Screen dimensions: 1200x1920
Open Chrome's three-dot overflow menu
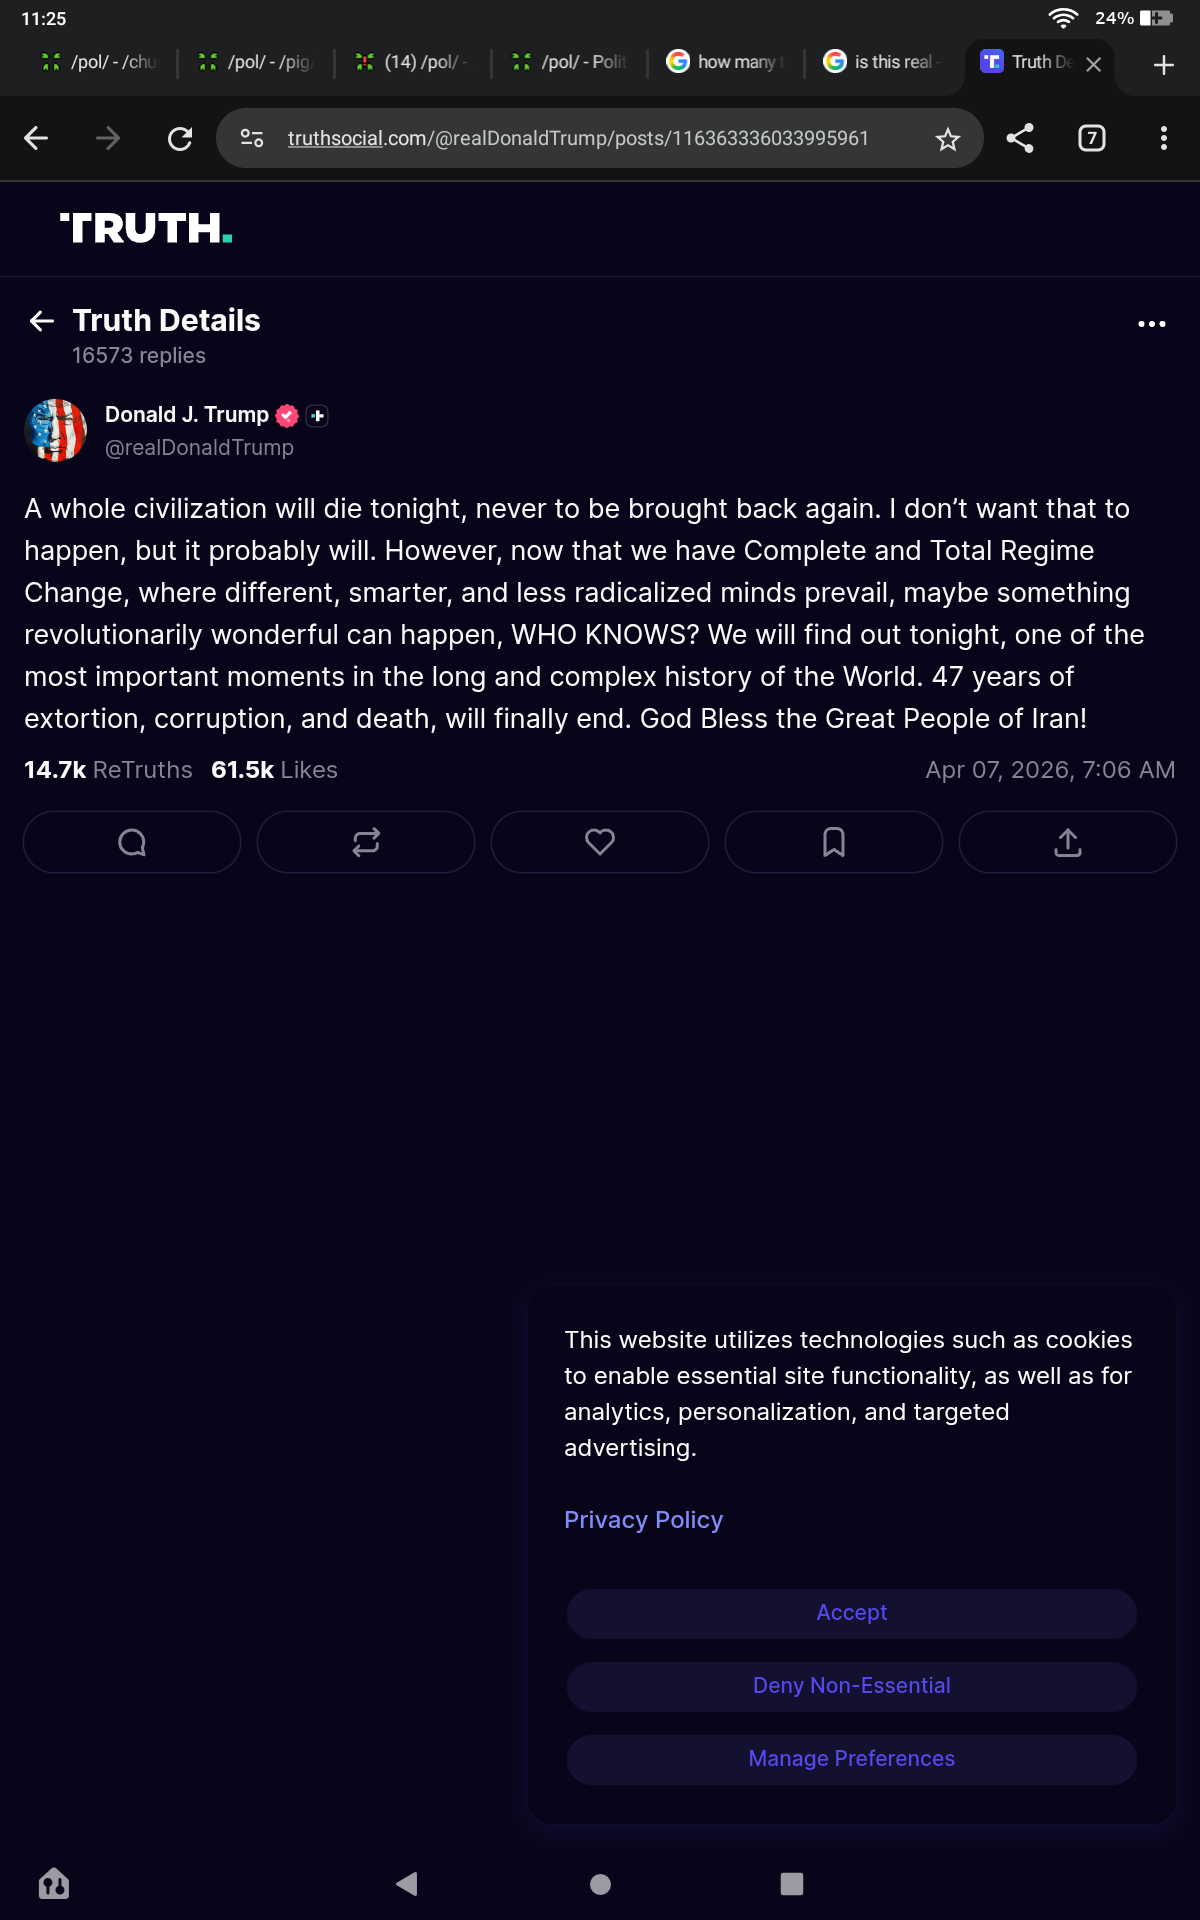pos(1164,138)
